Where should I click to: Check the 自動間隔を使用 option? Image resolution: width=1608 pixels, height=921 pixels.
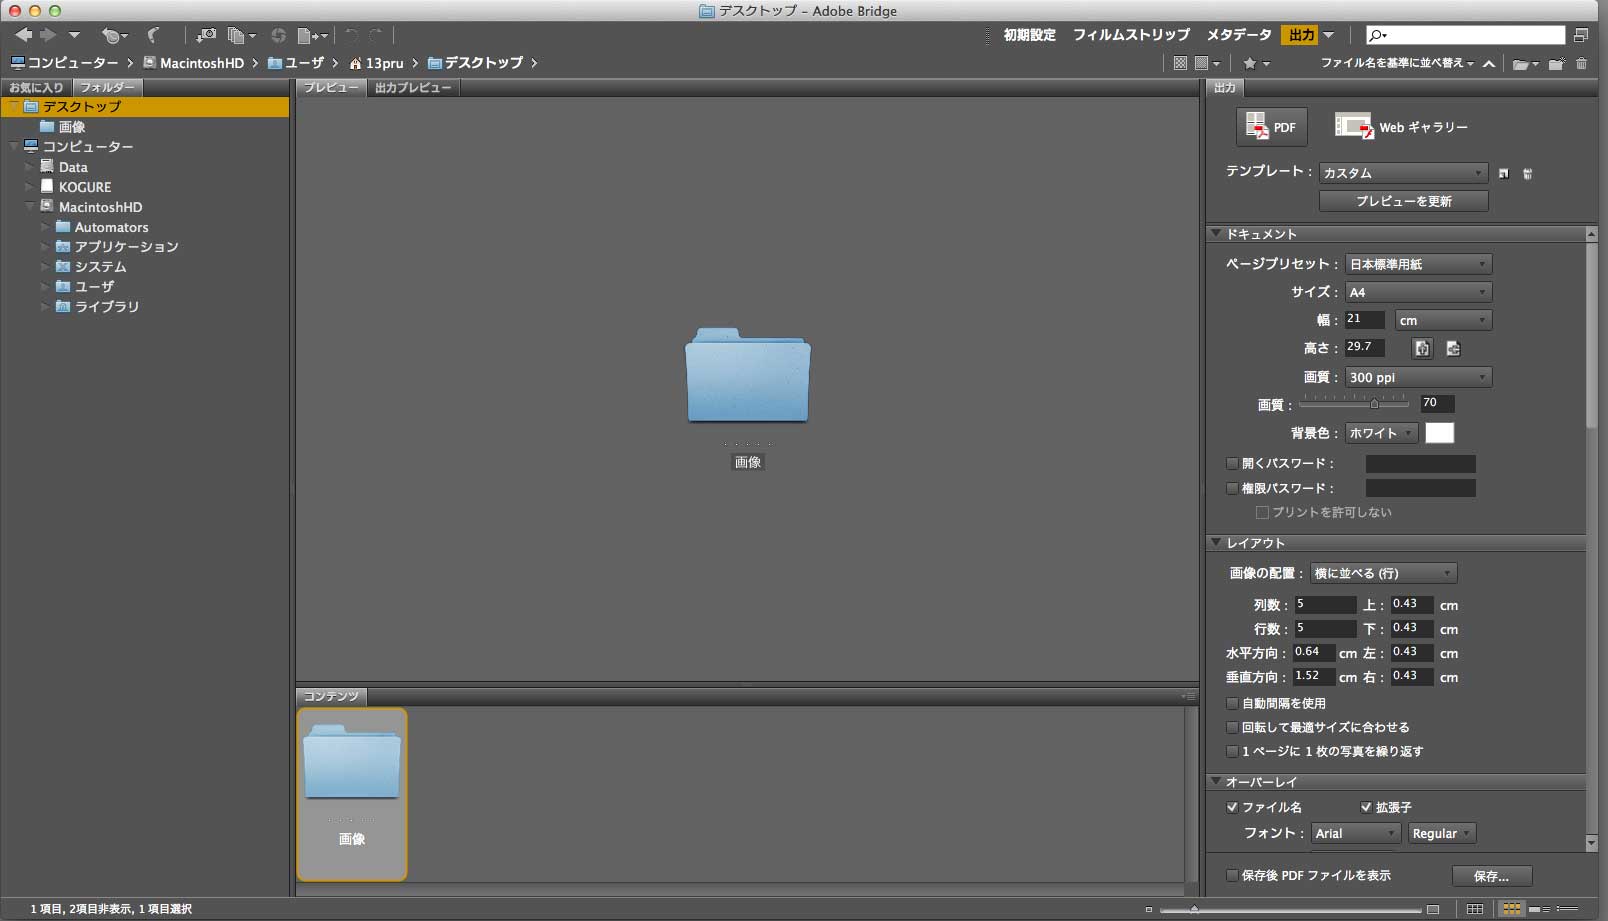point(1232,703)
